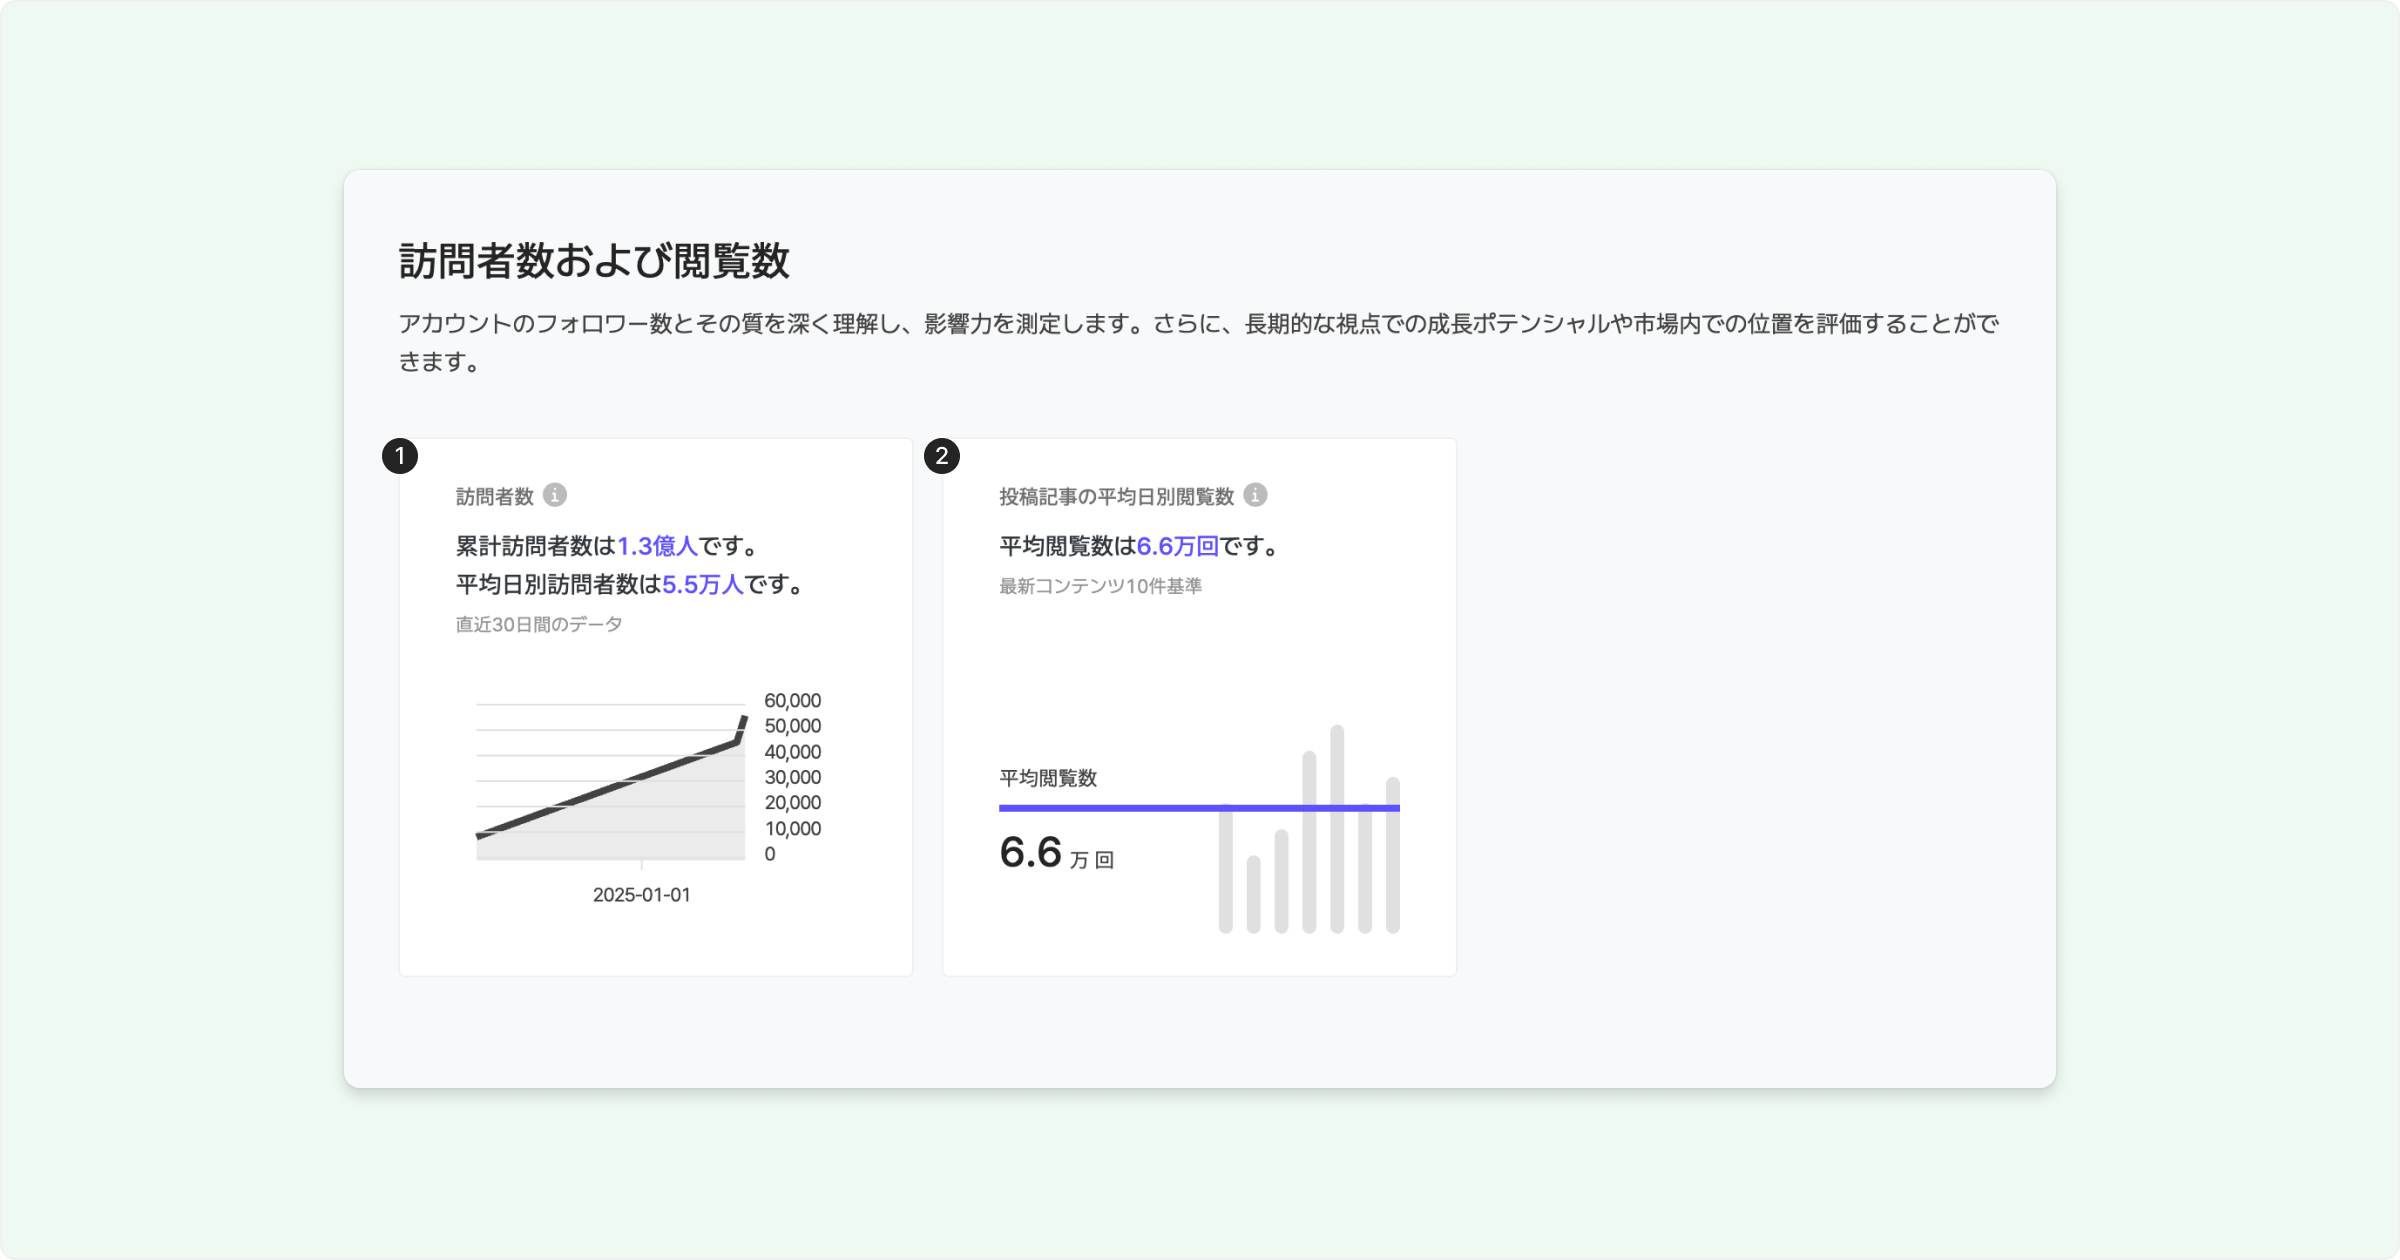Click info icon next to 訪問者数
This screenshot has height=1260, width=2400.
click(x=555, y=495)
